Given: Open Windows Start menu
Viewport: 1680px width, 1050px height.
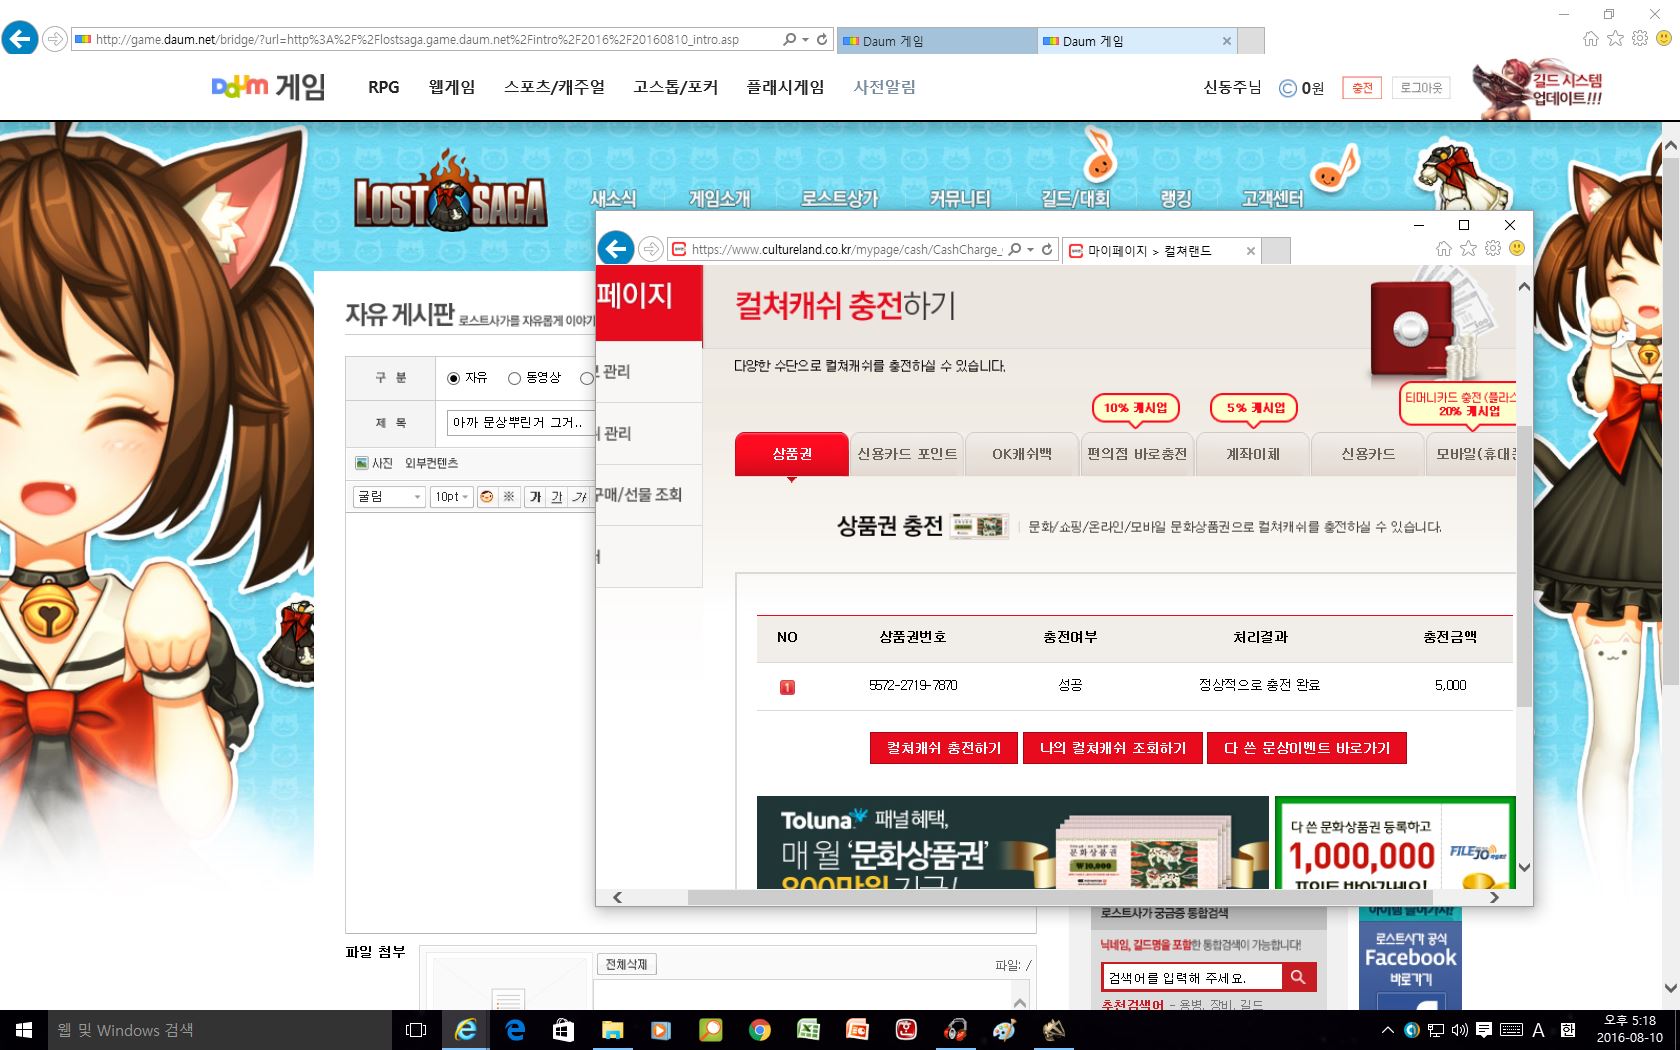Looking at the screenshot, I should (x=24, y=1030).
